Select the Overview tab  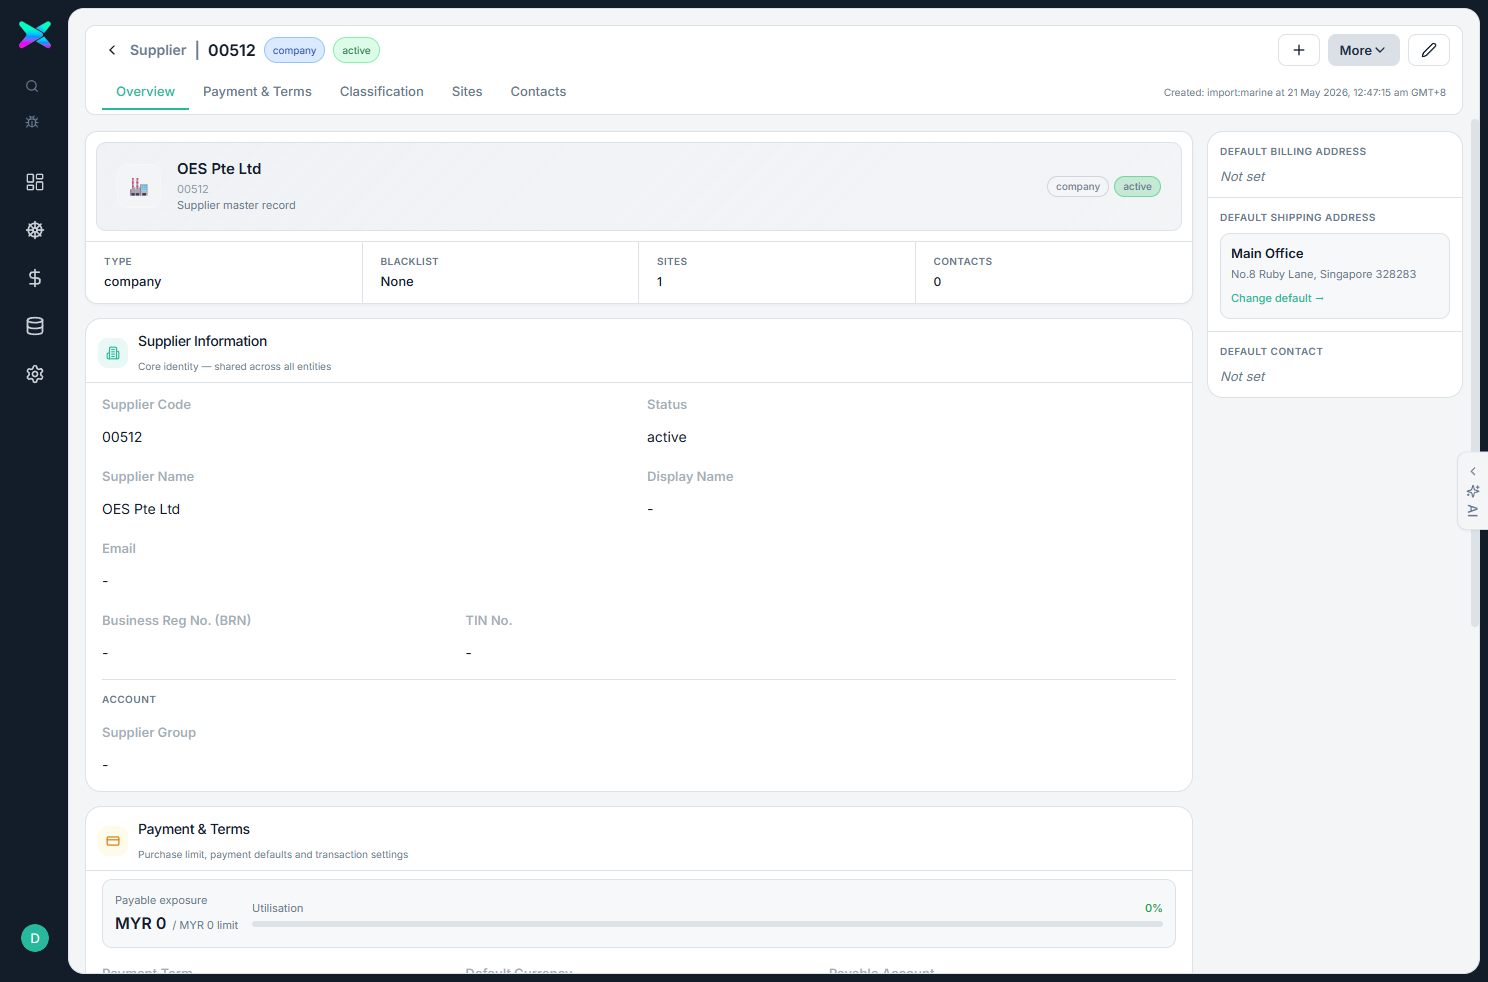click(x=145, y=91)
